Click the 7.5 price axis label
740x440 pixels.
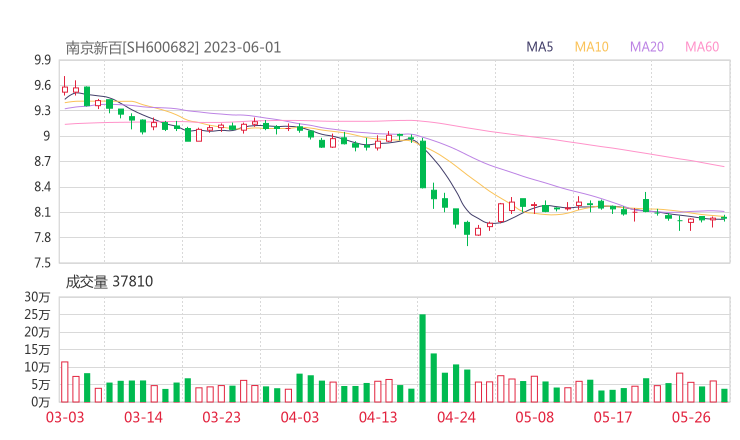coord(42,263)
